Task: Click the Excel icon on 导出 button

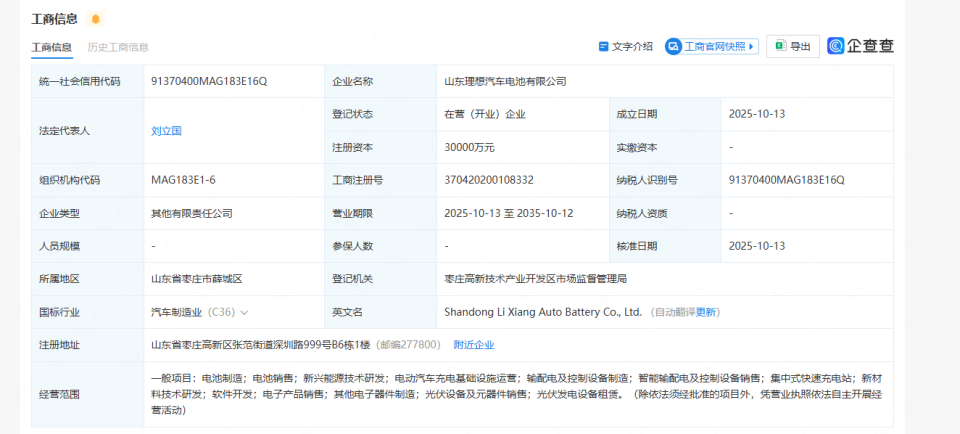Action: 781,46
